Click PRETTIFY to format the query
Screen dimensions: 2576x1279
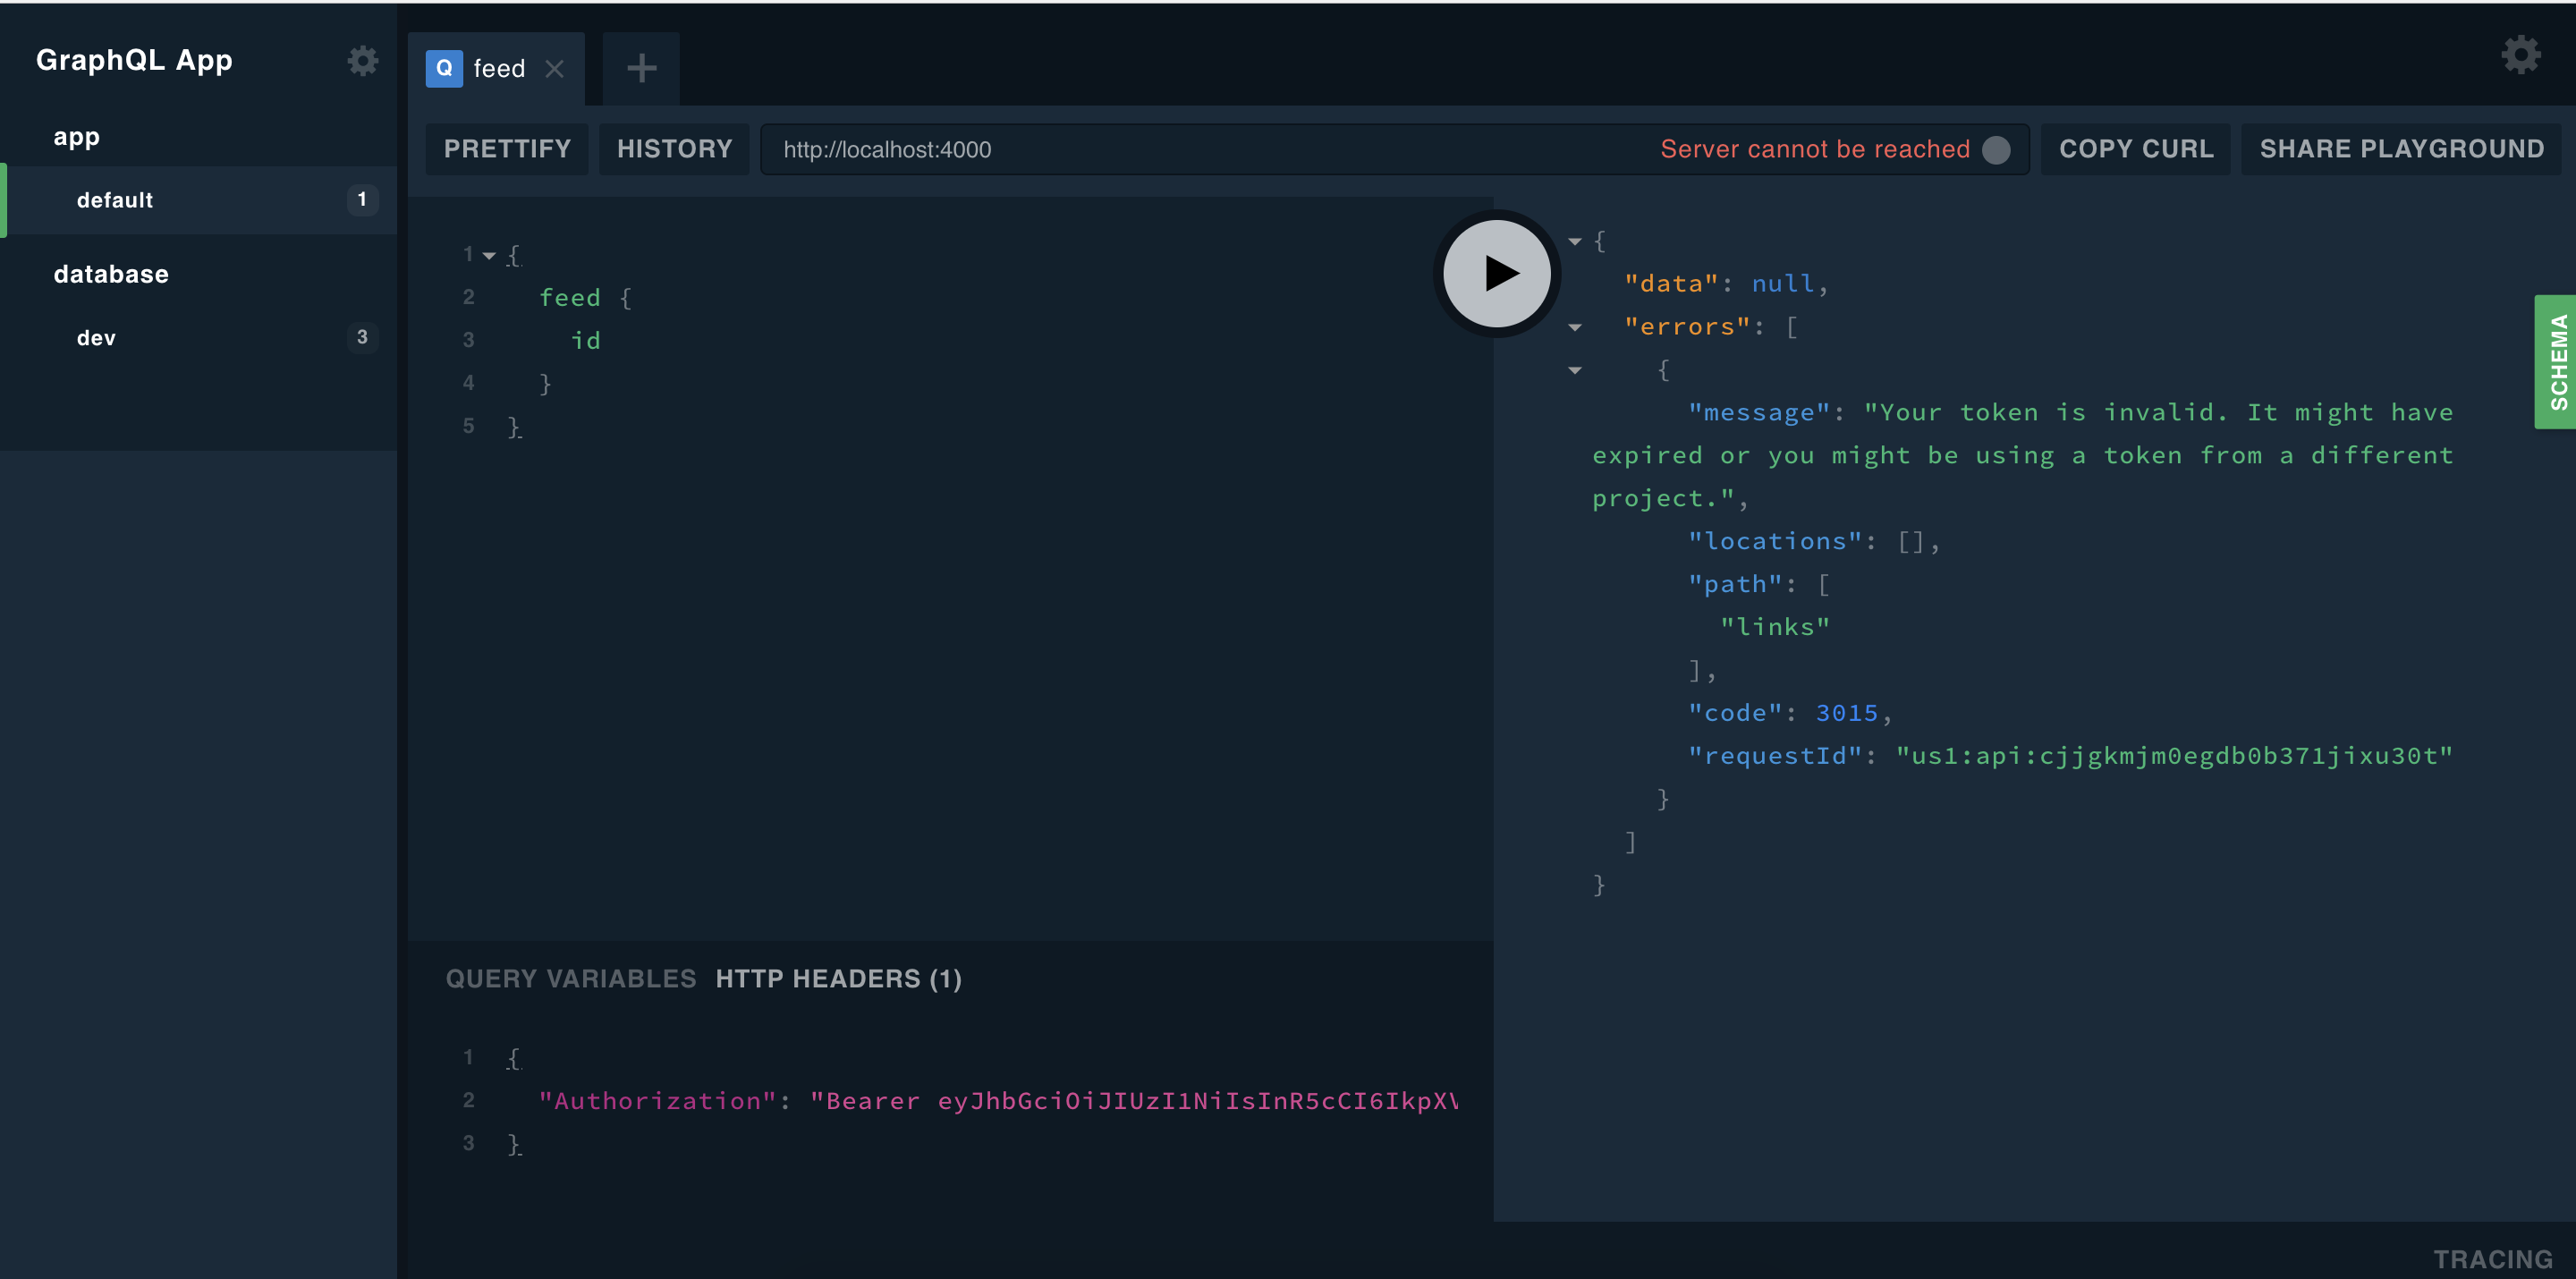click(506, 148)
